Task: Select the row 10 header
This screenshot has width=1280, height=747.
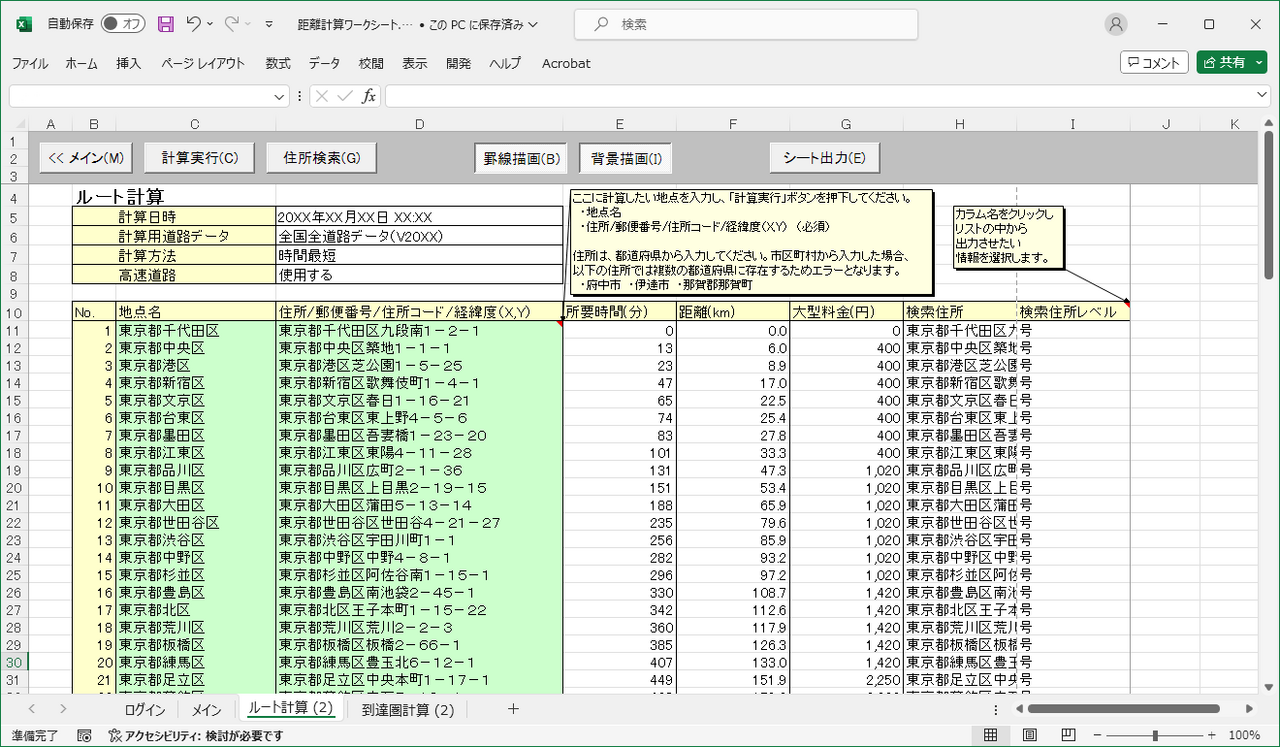Action: tap(14, 313)
